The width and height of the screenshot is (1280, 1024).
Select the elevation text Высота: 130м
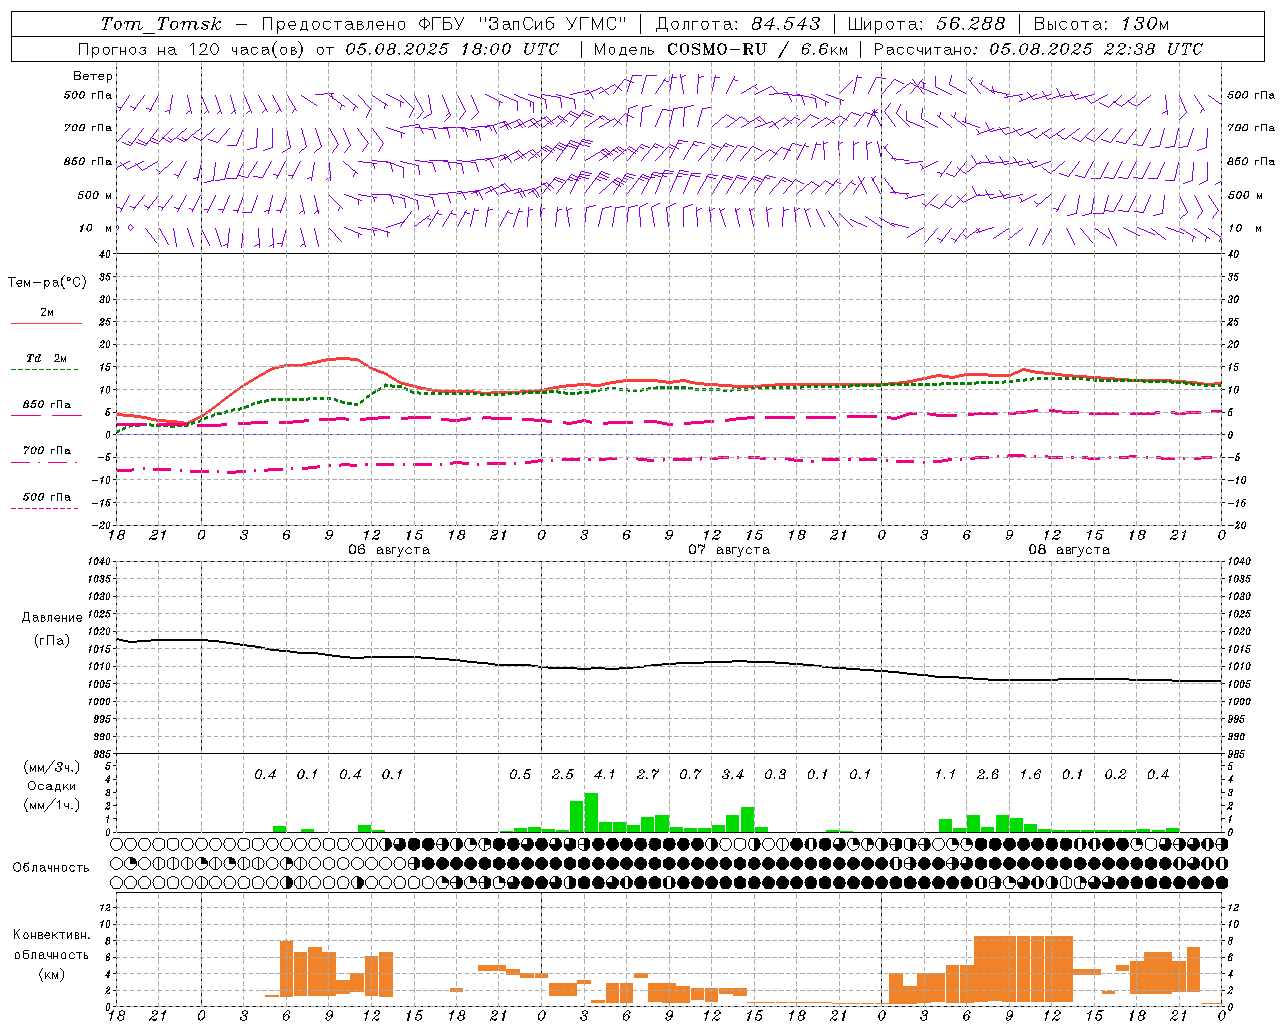1101,24
